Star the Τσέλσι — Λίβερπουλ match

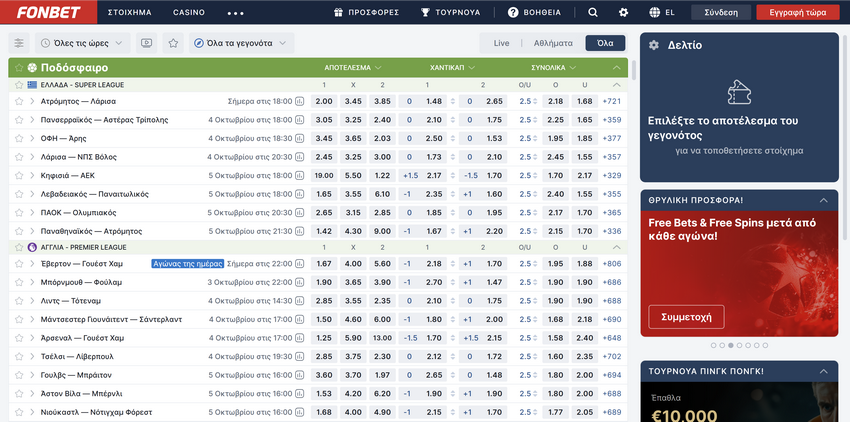click(x=19, y=356)
